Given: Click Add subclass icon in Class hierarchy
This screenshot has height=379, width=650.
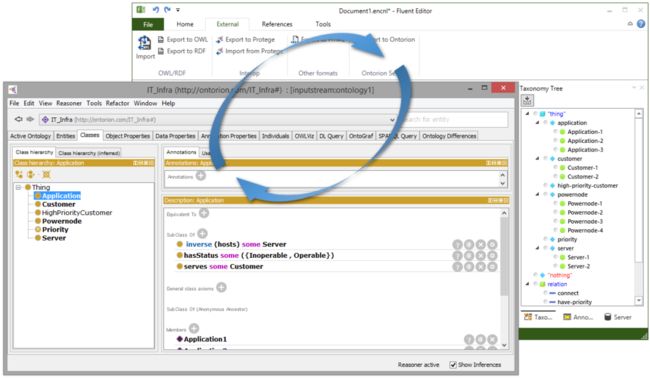Looking at the screenshot, I should (x=19, y=175).
